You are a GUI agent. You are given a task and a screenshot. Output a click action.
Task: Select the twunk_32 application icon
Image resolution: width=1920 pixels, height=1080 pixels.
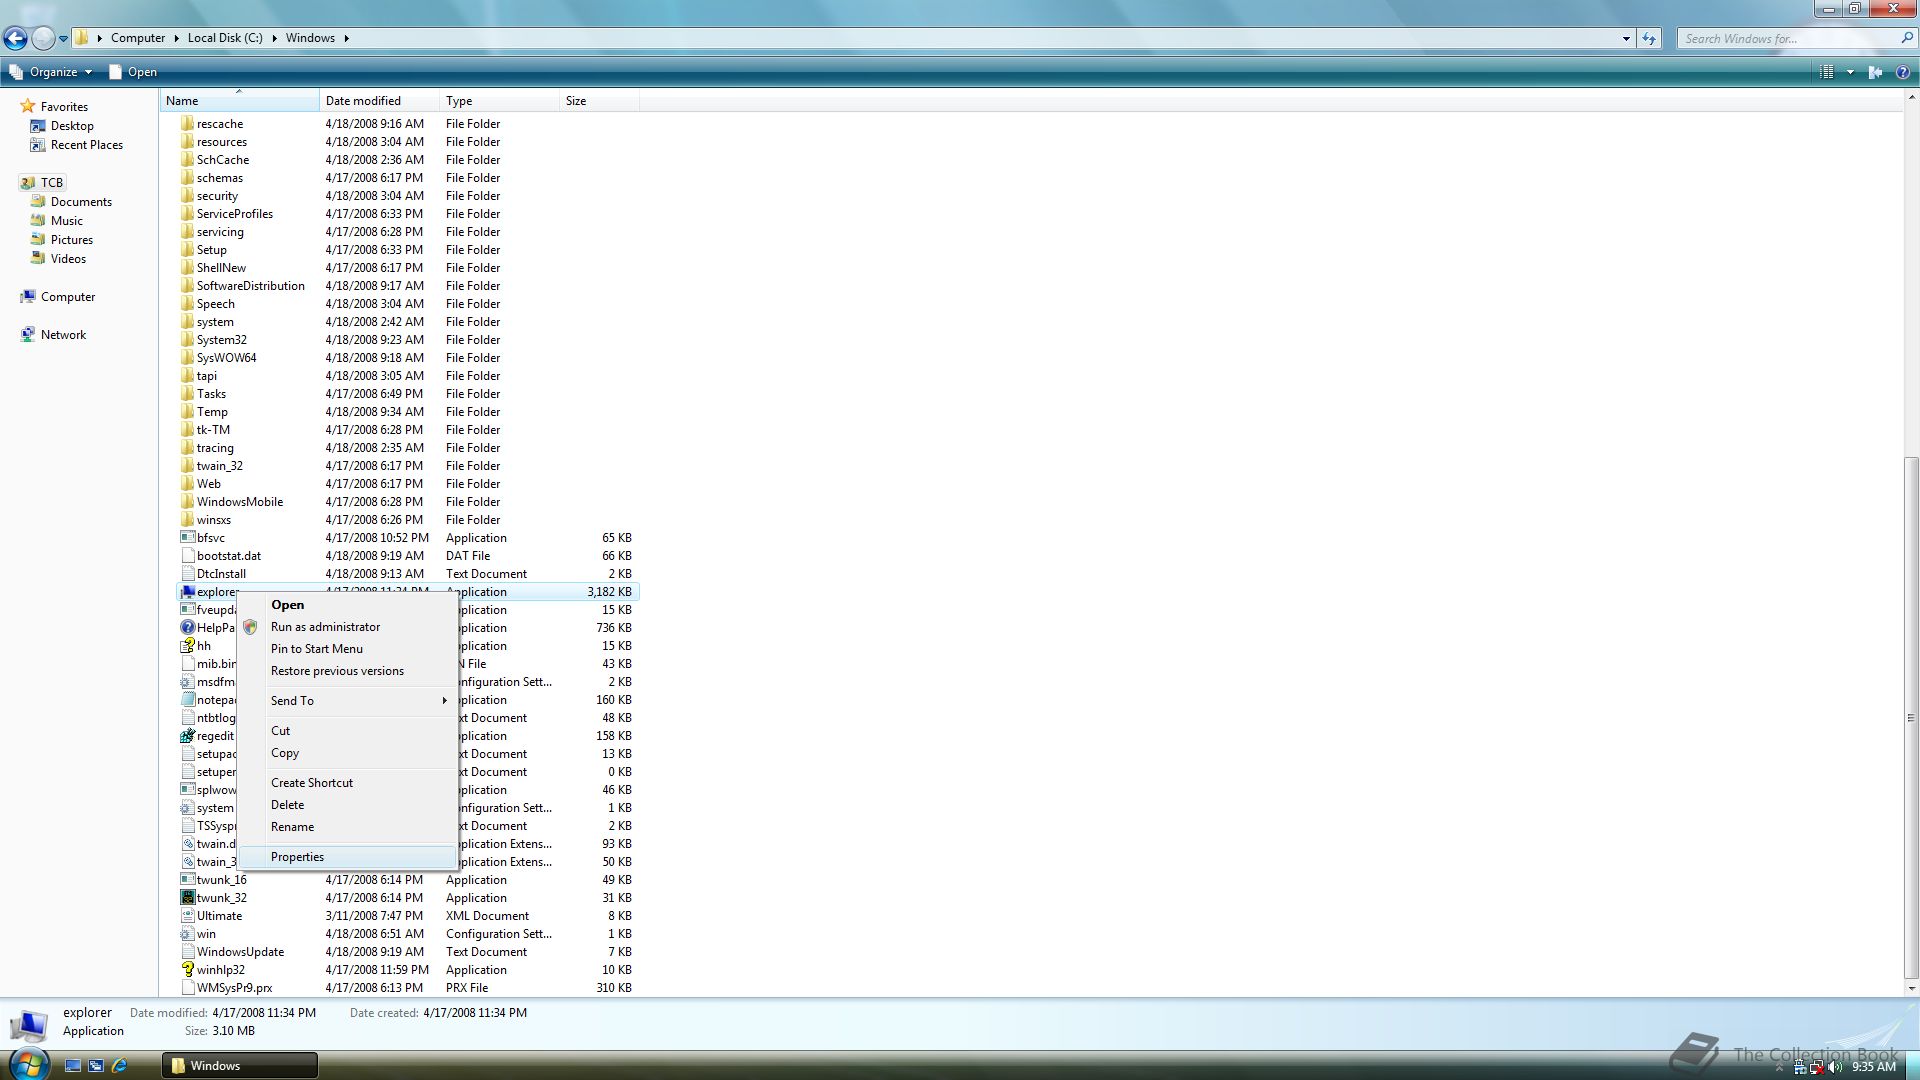[187, 898]
